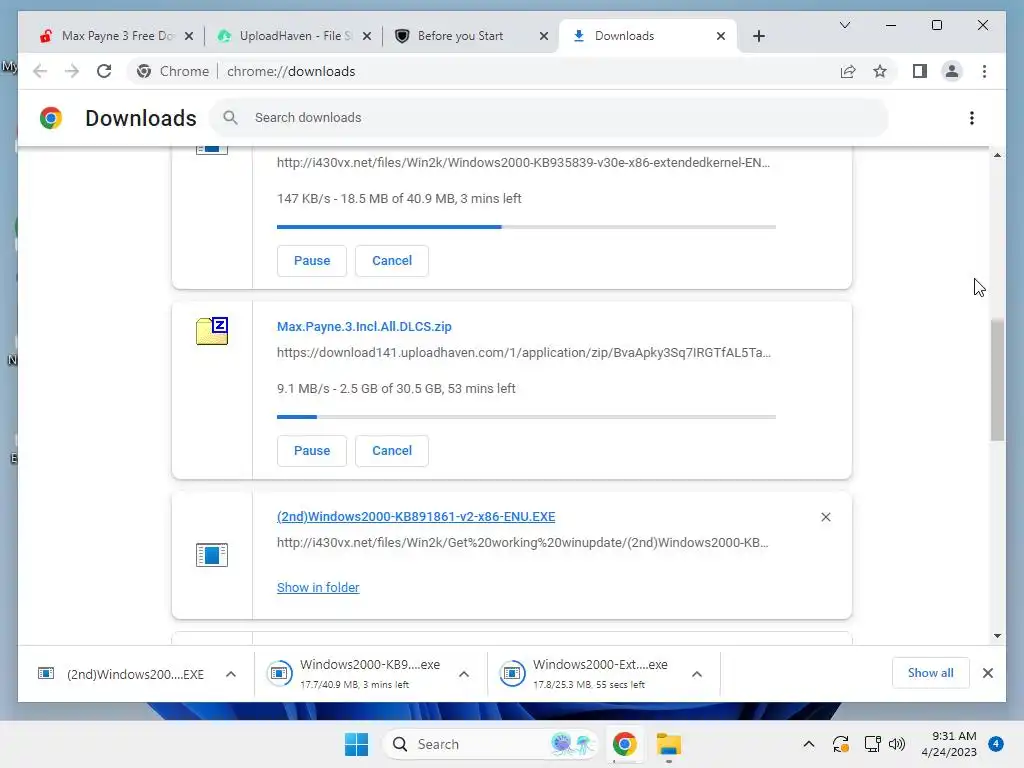The width and height of the screenshot is (1024, 768).
Task: Click progress bar of 18.5 MB of 40.9 MB download
Action: pyautogui.click(x=526, y=227)
